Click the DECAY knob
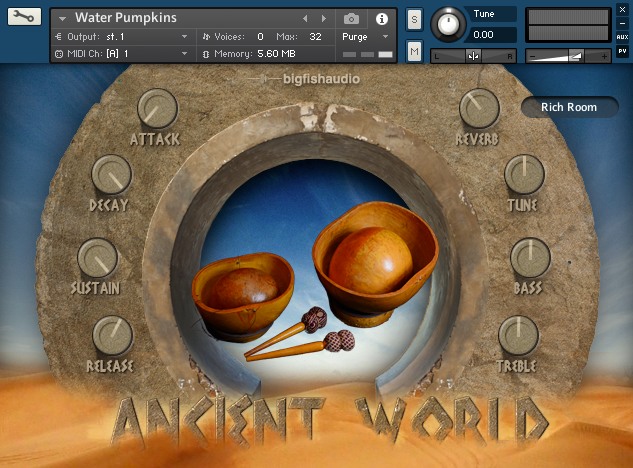 point(111,174)
